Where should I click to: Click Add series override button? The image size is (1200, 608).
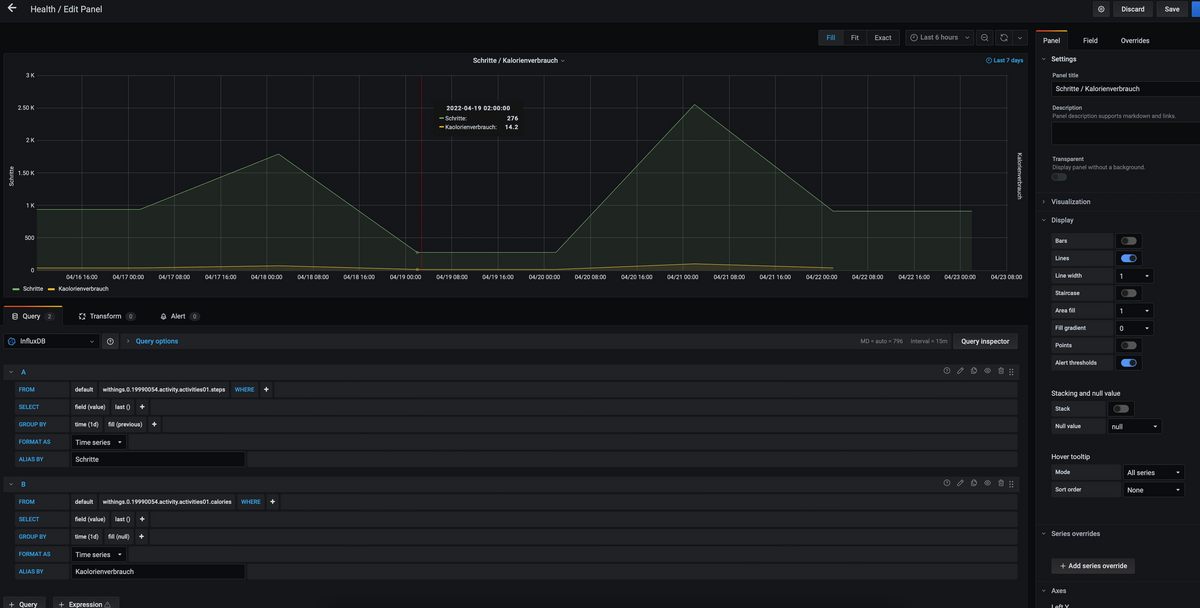coord(1093,566)
